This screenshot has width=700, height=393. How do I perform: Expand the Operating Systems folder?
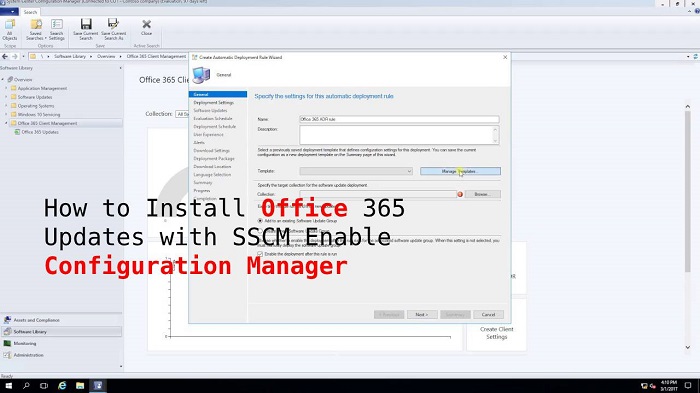click(6, 106)
